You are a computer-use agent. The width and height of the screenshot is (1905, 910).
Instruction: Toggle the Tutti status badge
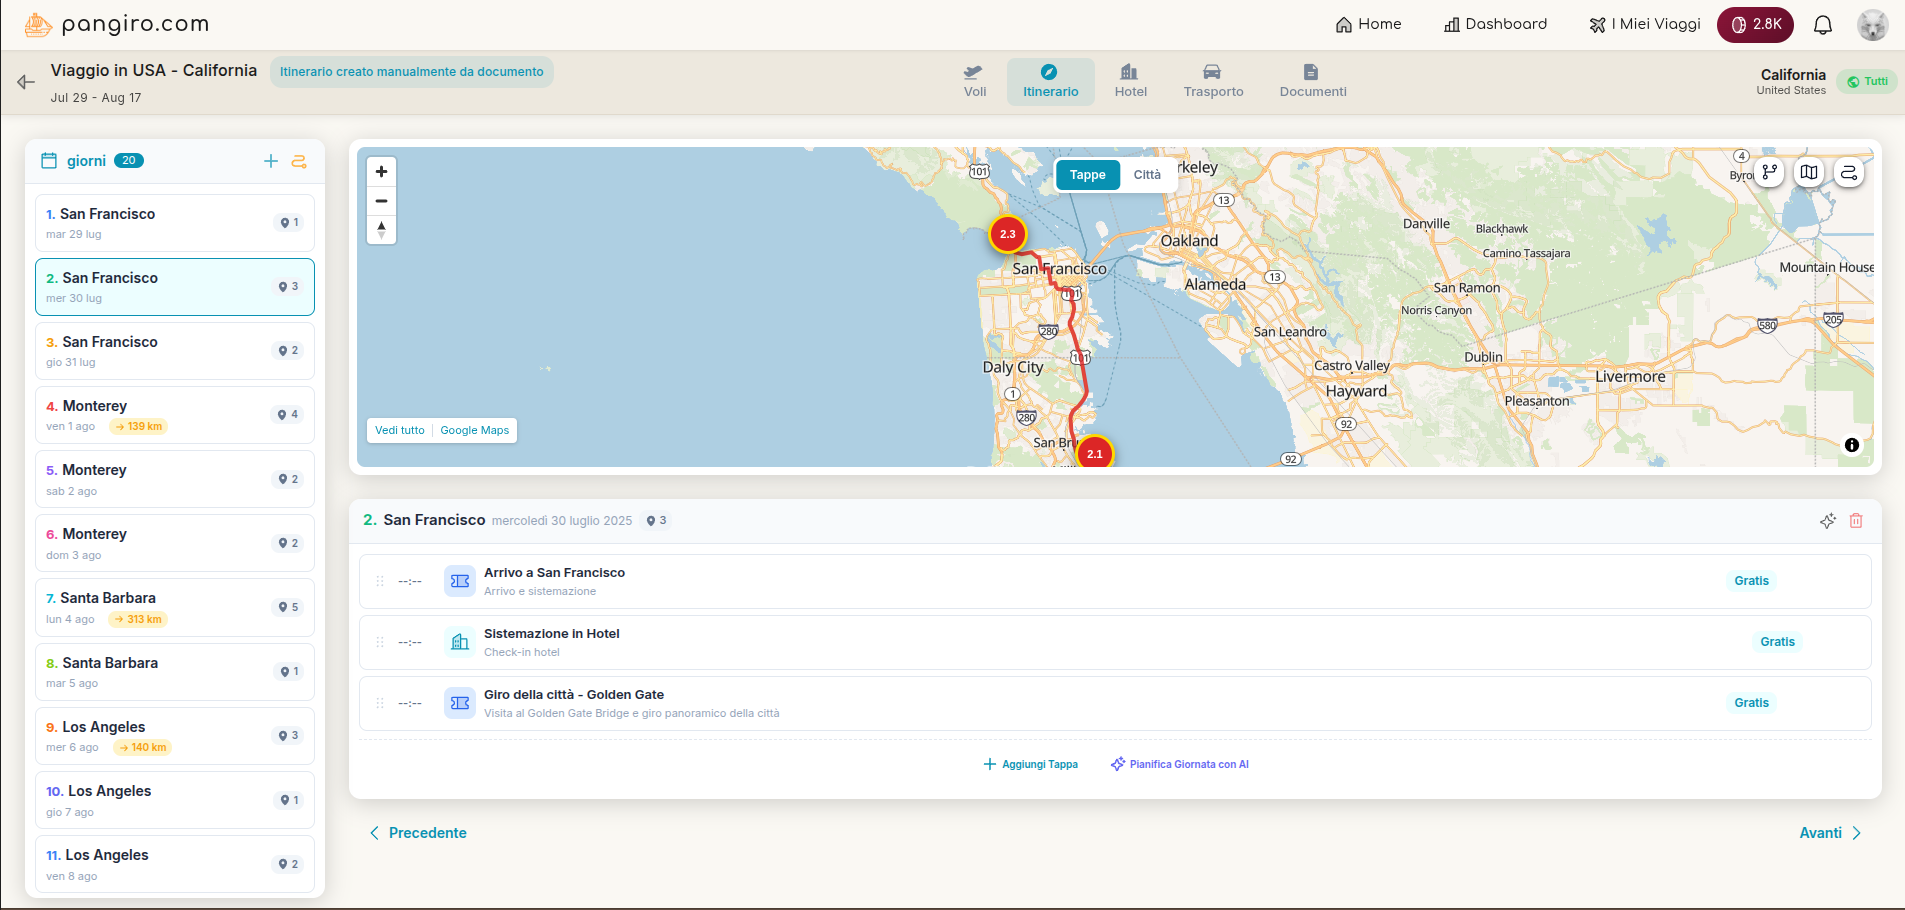coord(1867,82)
